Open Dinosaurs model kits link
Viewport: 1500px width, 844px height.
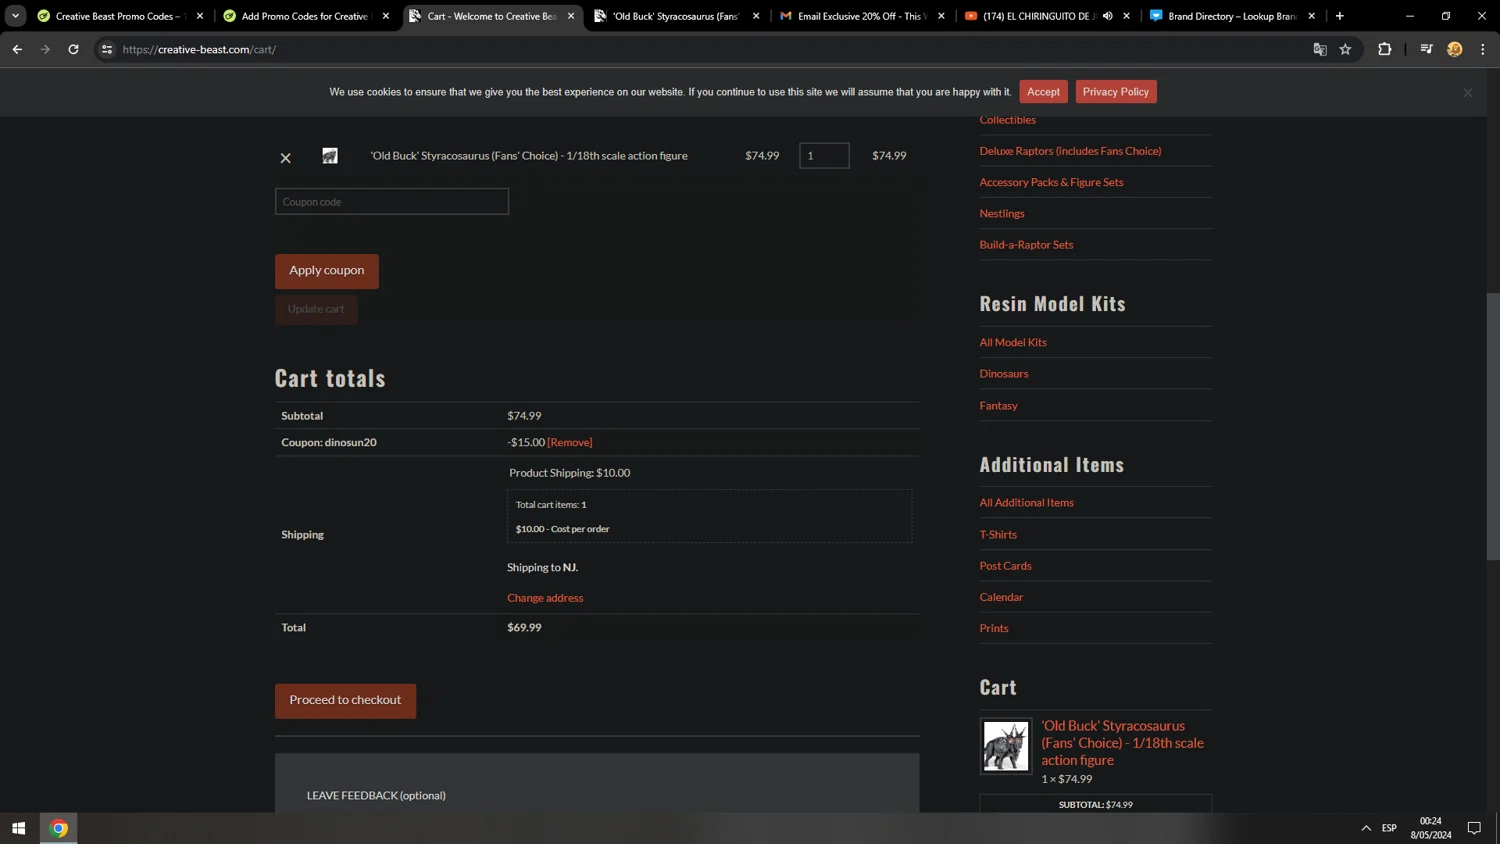1004,373
